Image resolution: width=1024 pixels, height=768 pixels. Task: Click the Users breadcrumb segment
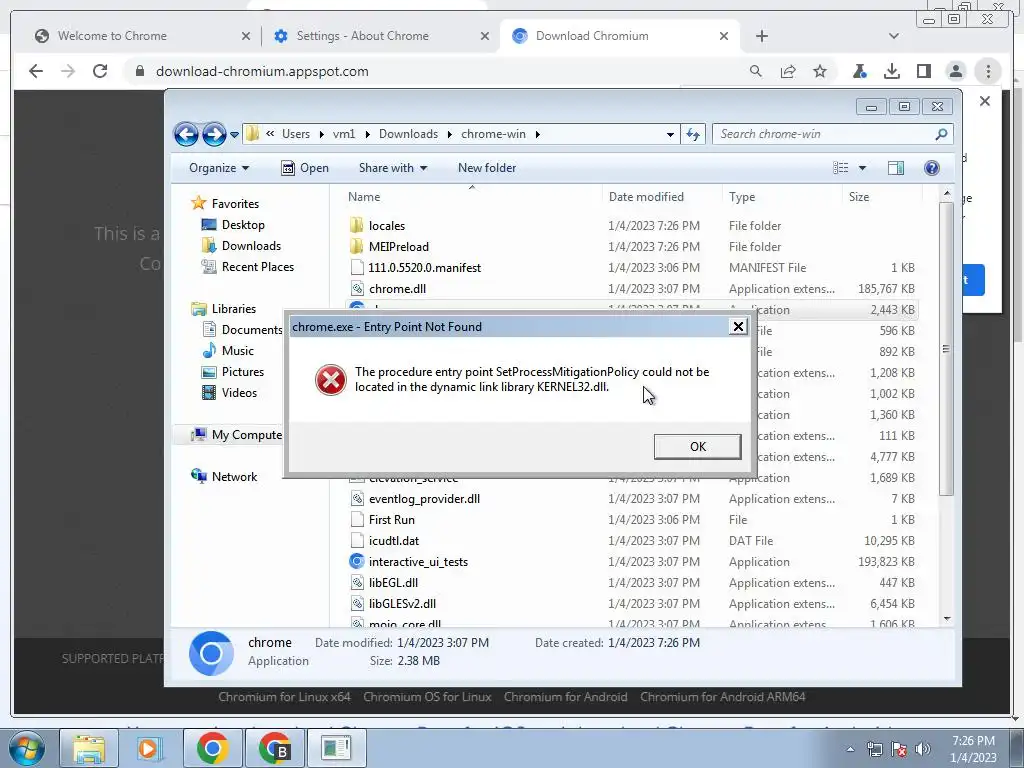tap(296, 134)
